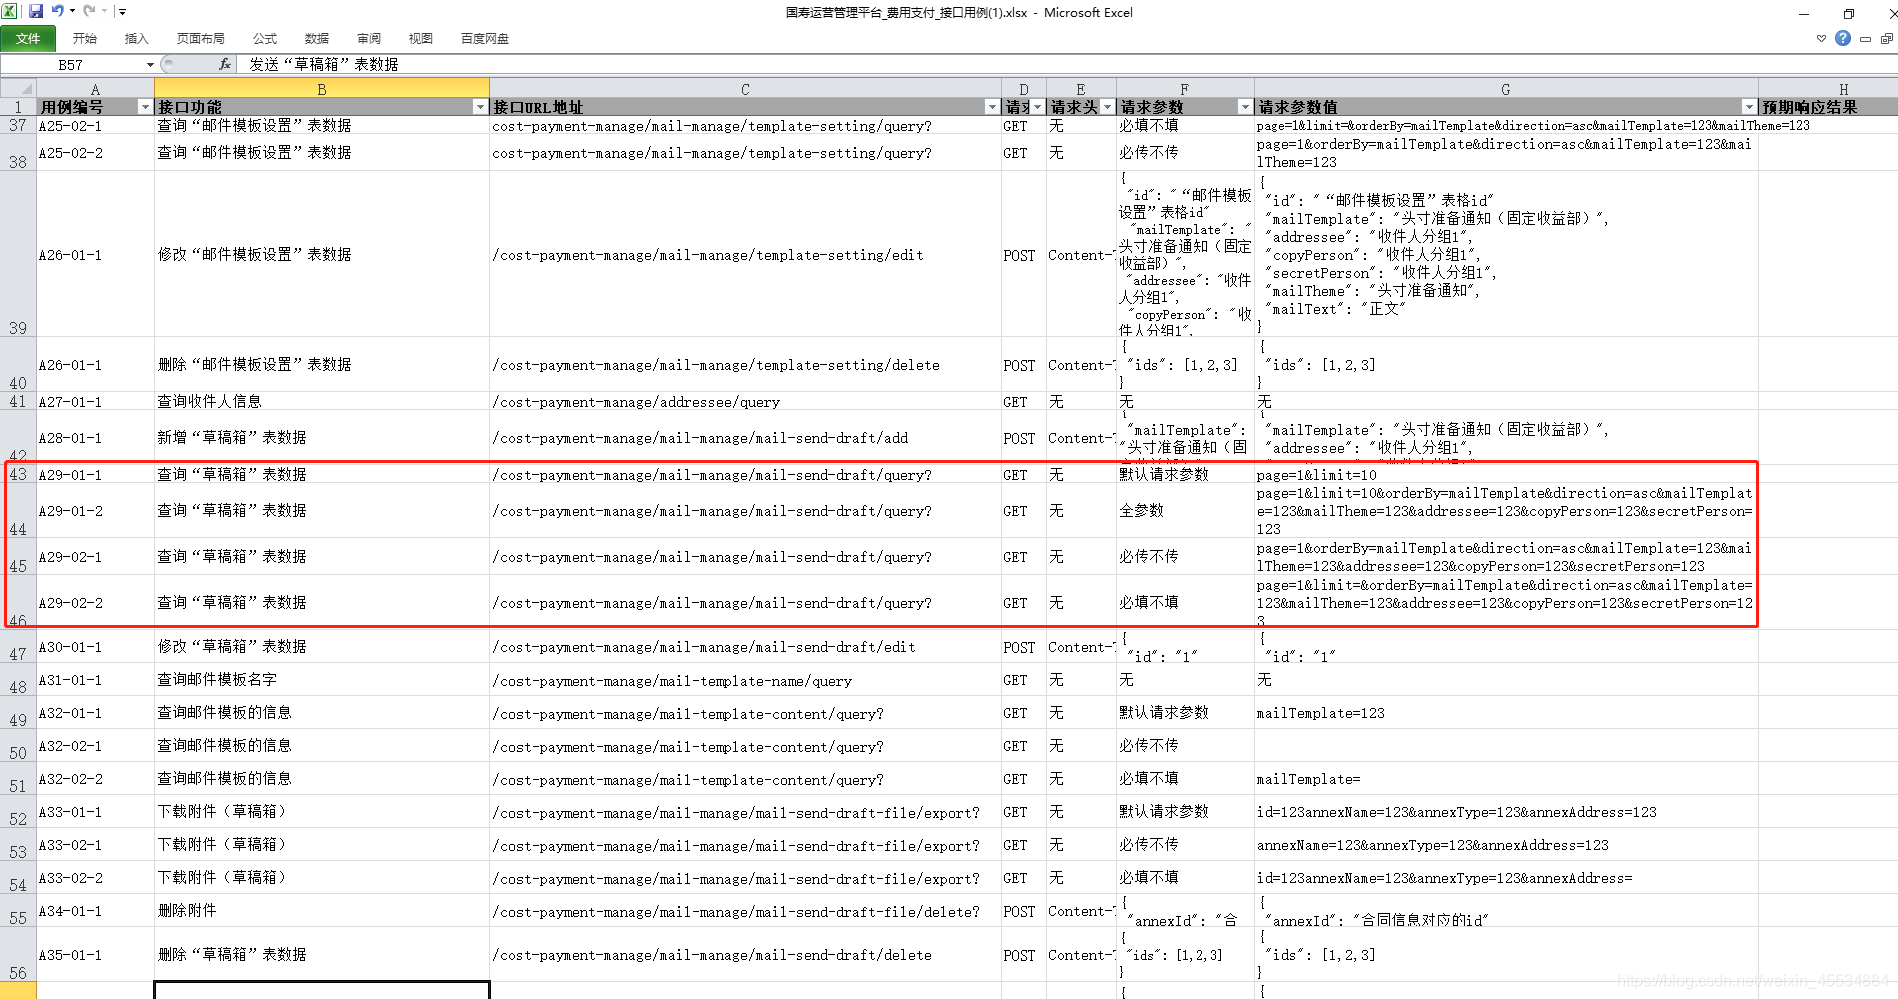Viewport: 1898px width, 999px height.
Task: Open the 数据 ribbon tab
Action: click(x=317, y=38)
